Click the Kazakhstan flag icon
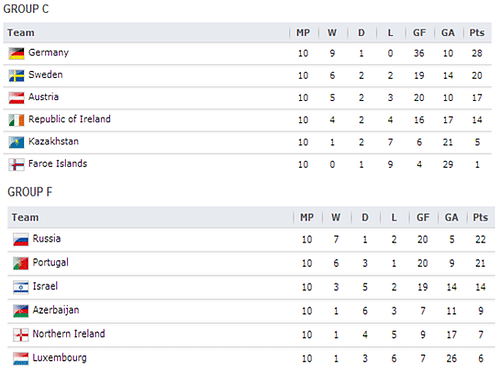Image resolution: width=500 pixels, height=371 pixels. point(16,142)
